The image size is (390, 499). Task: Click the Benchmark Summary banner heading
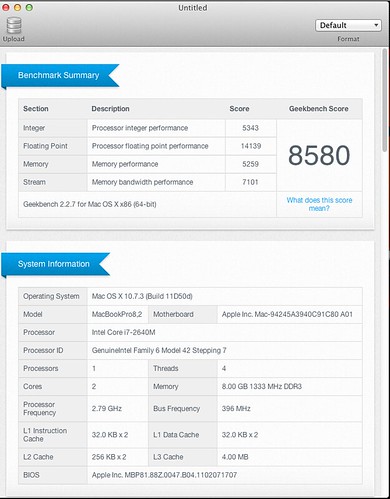point(59,75)
